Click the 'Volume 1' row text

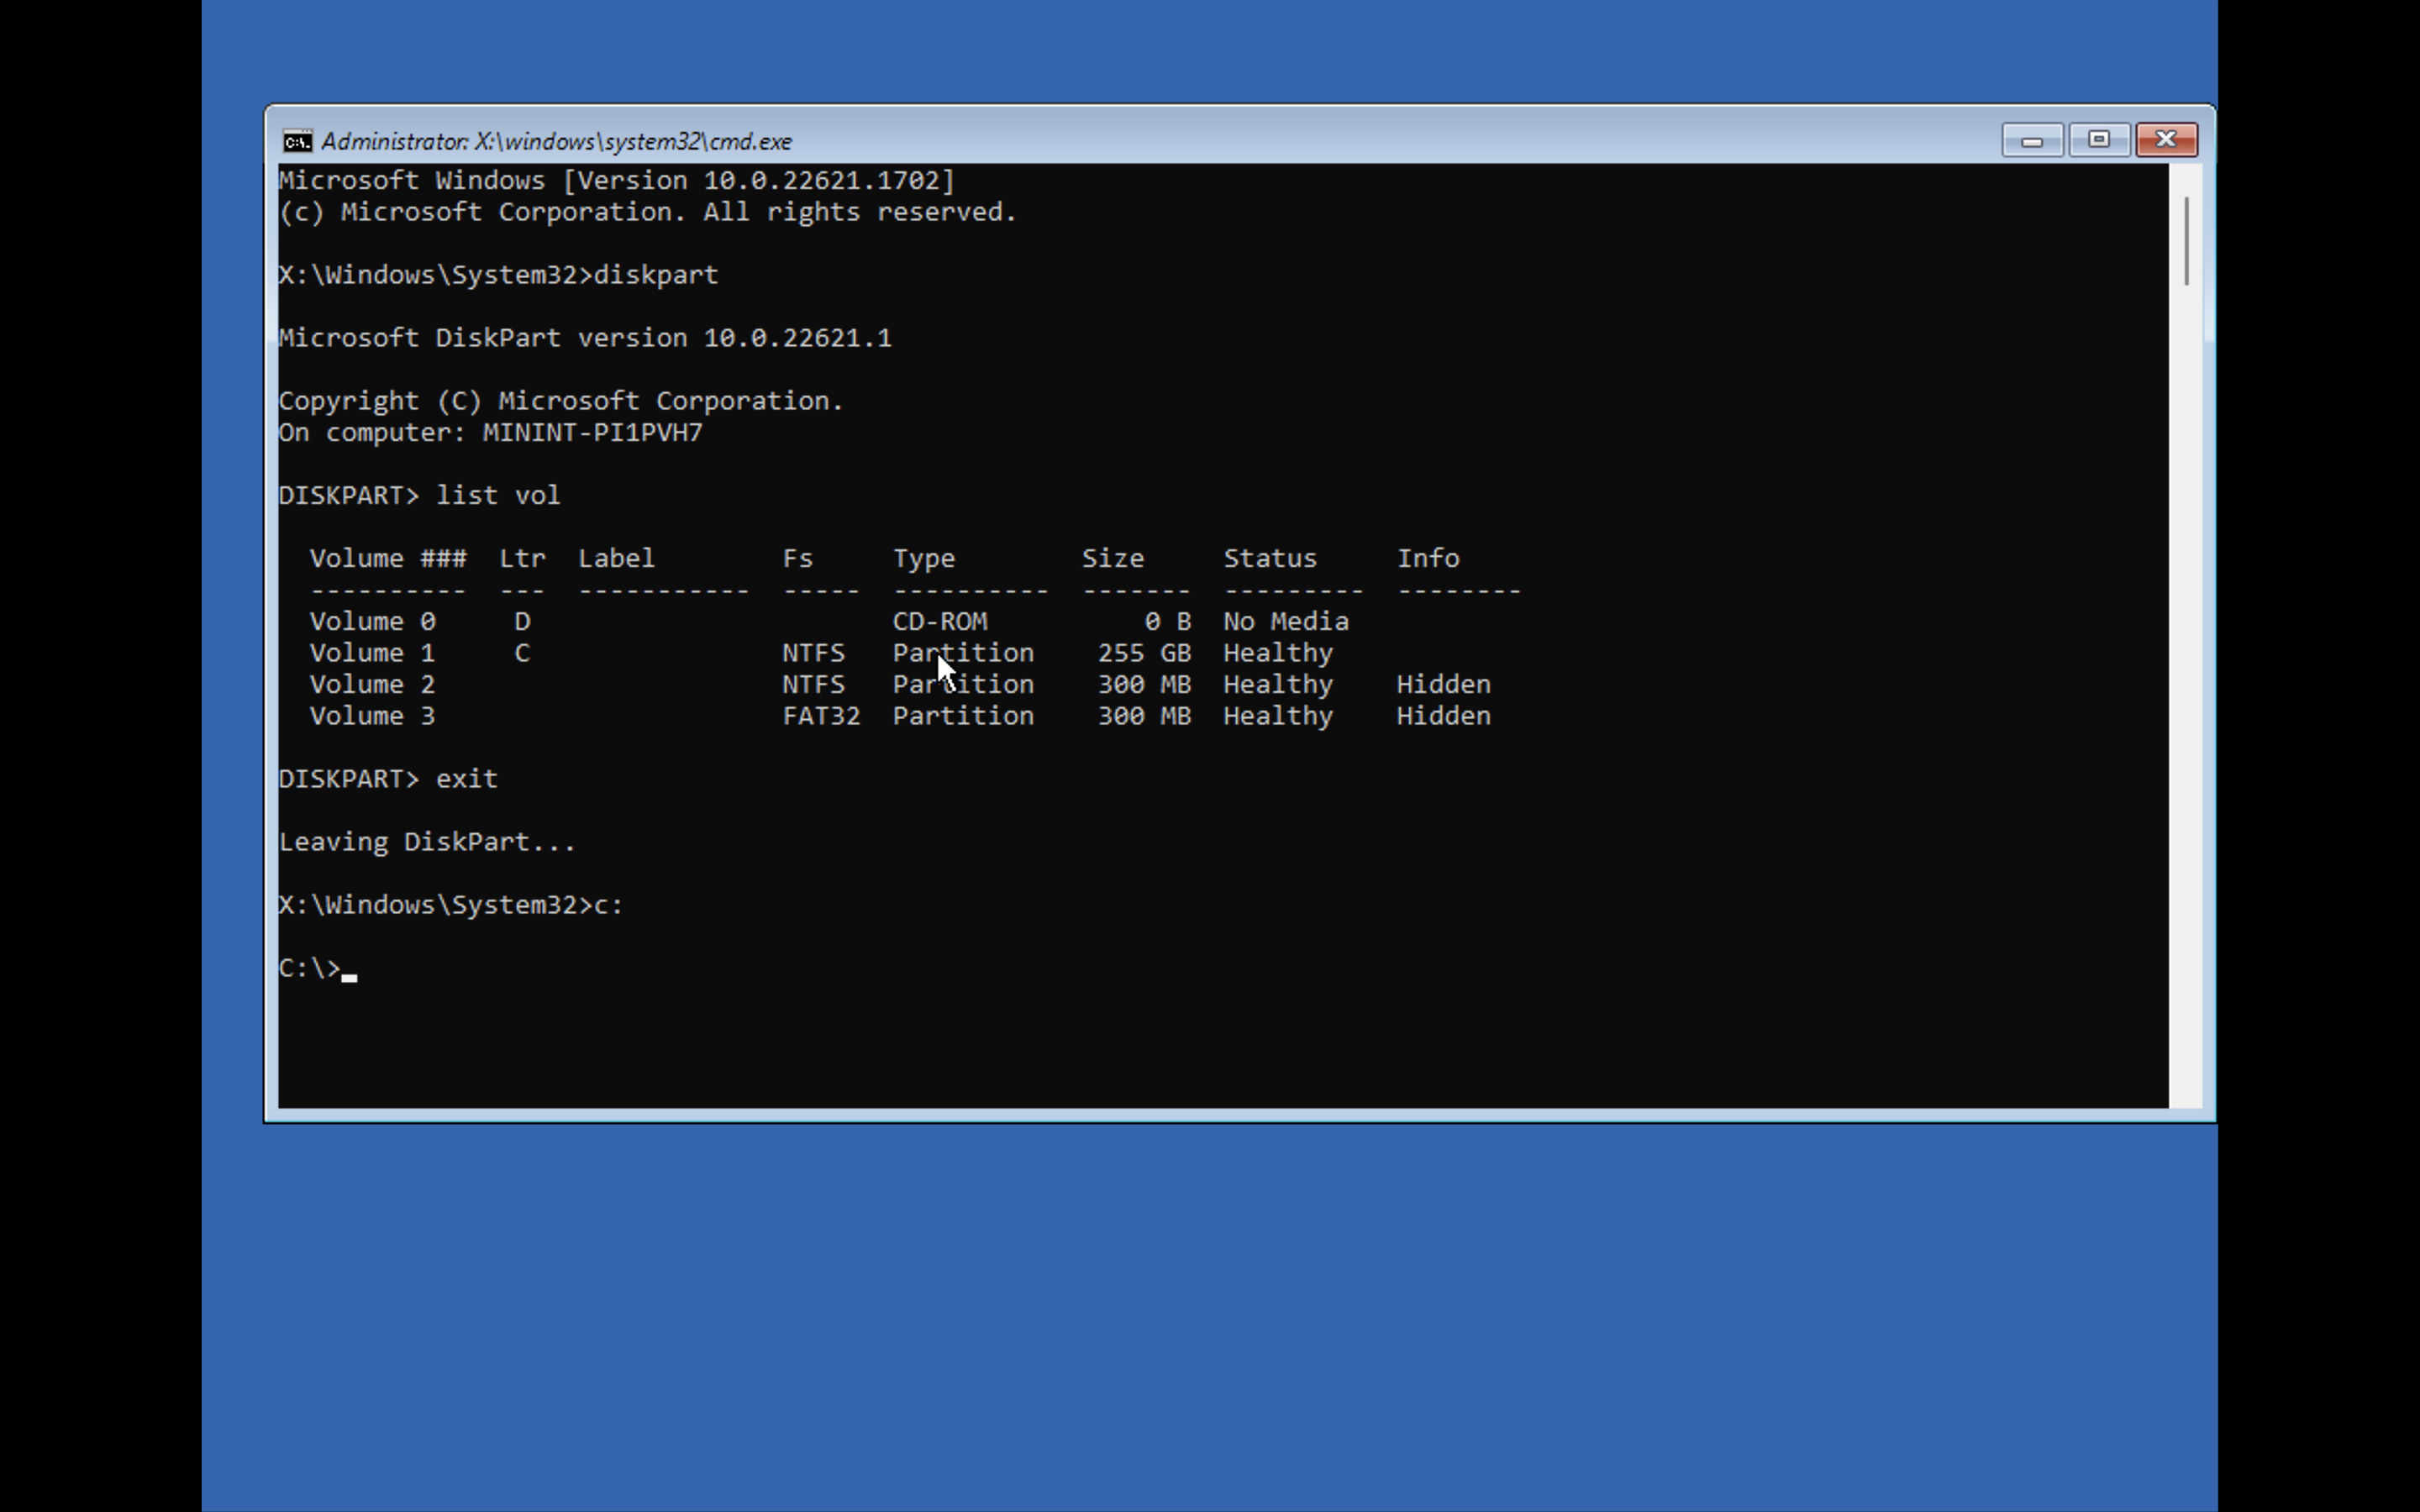(372, 653)
